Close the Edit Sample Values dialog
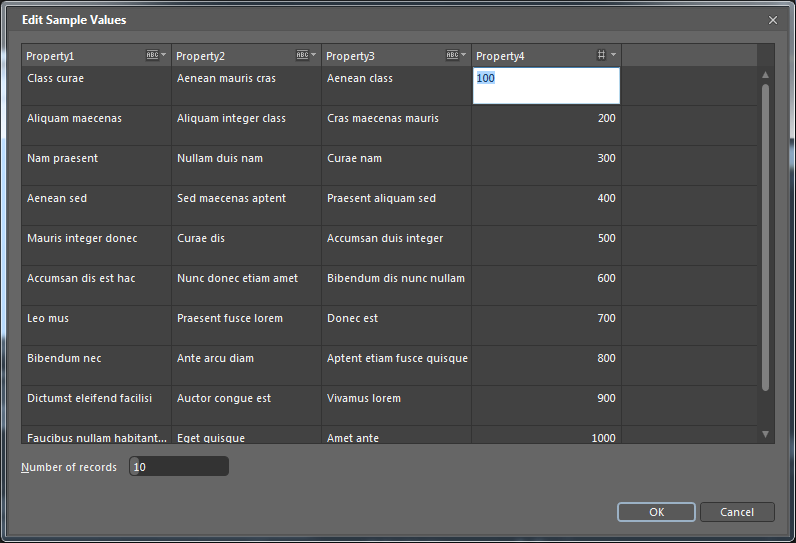The width and height of the screenshot is (796, 543). coord(772,20)
